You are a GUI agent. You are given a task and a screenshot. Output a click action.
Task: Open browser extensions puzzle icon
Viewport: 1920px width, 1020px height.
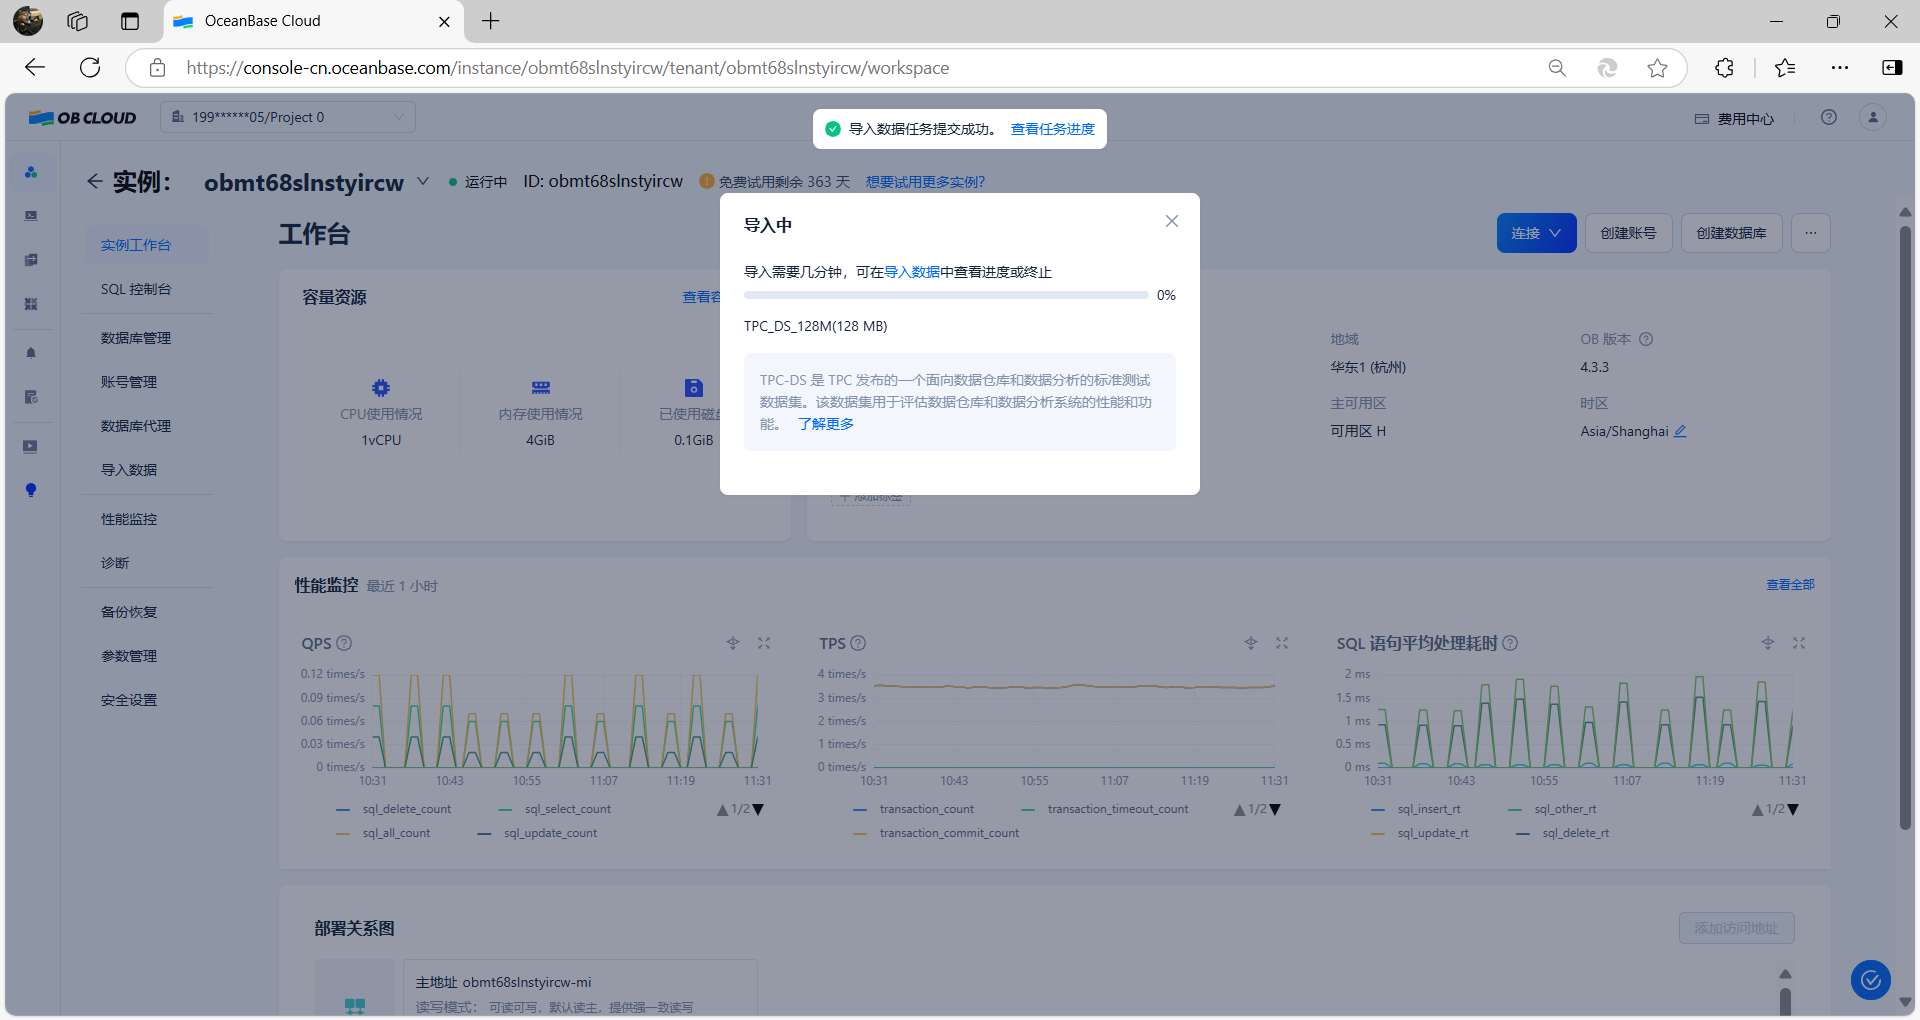tap(1724, 68)
